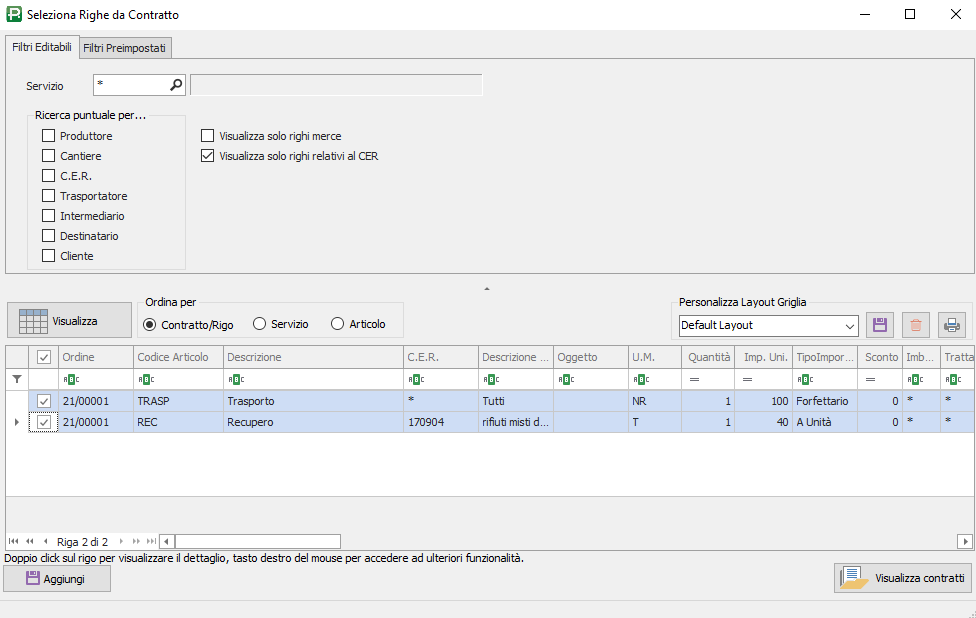
Task: Print the grid using printer icon
Action: (x=952, y=325)
